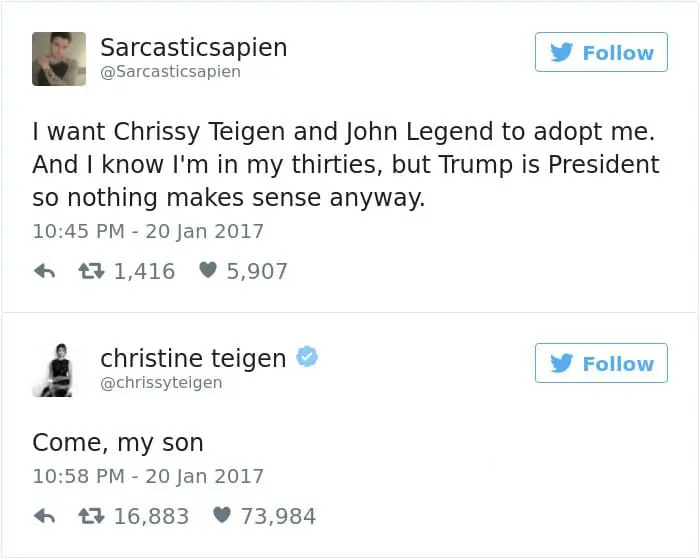
Task: Retweet the Sarcasticsapien adoption tweet
Action: 91,271
